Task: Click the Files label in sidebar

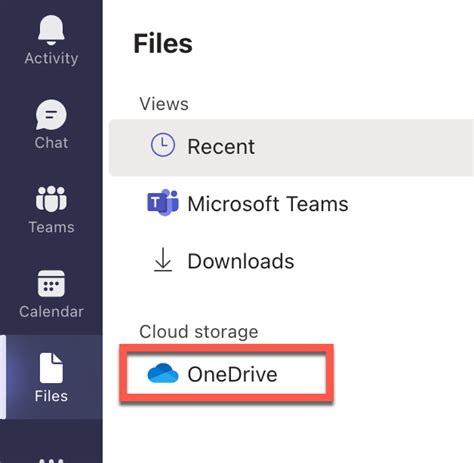Action: (x=51, y=396)
